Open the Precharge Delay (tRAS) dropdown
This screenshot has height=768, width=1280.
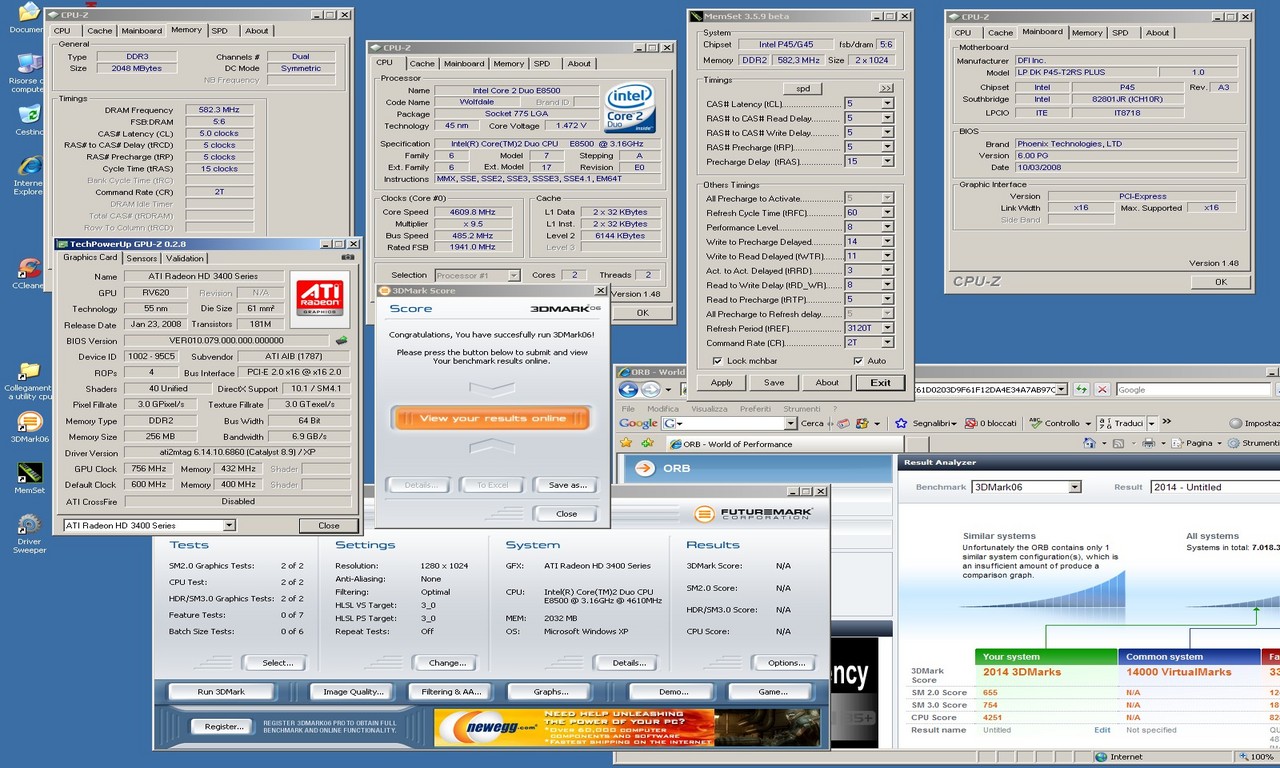tap(887, 161)
